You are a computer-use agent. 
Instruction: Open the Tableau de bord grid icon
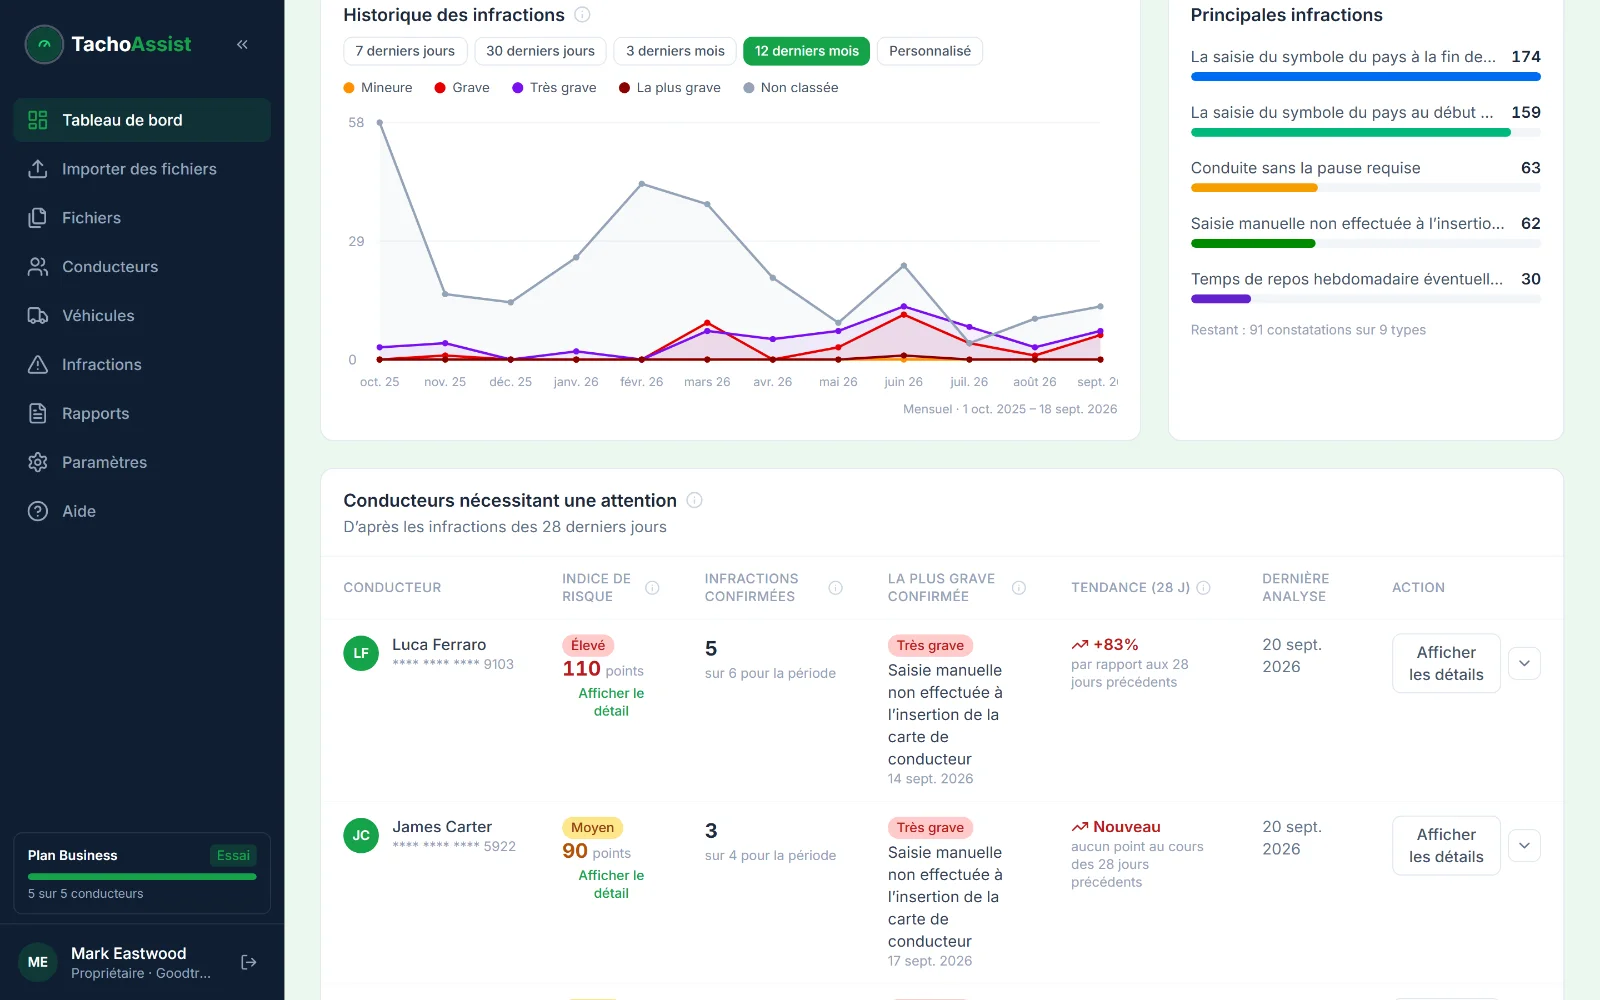coord(38,120)
